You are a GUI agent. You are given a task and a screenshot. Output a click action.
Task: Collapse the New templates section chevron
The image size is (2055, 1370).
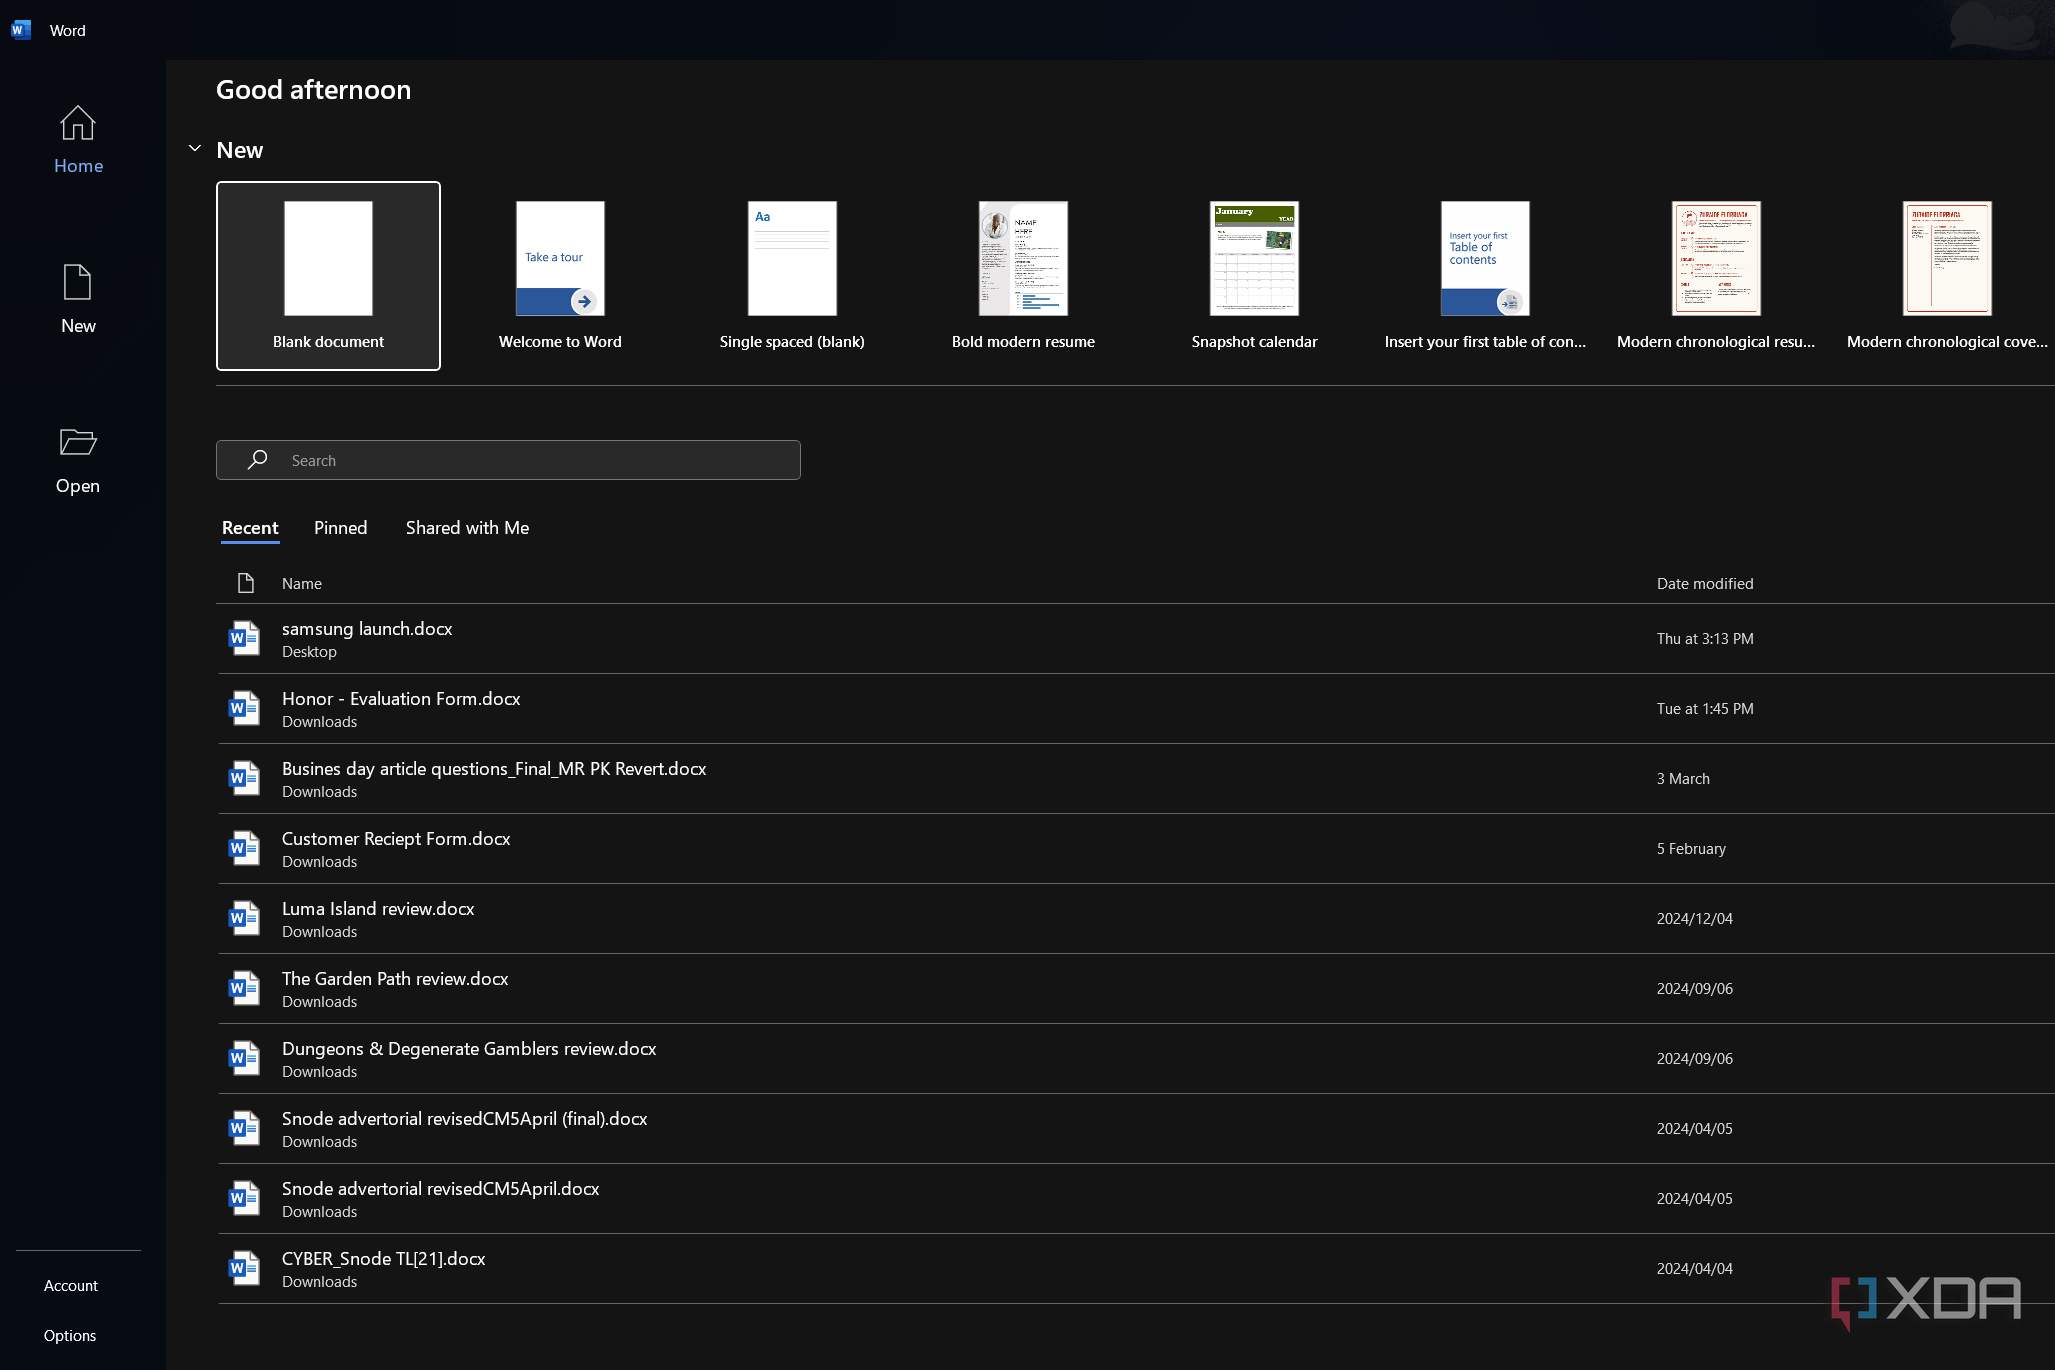[195, 149]
